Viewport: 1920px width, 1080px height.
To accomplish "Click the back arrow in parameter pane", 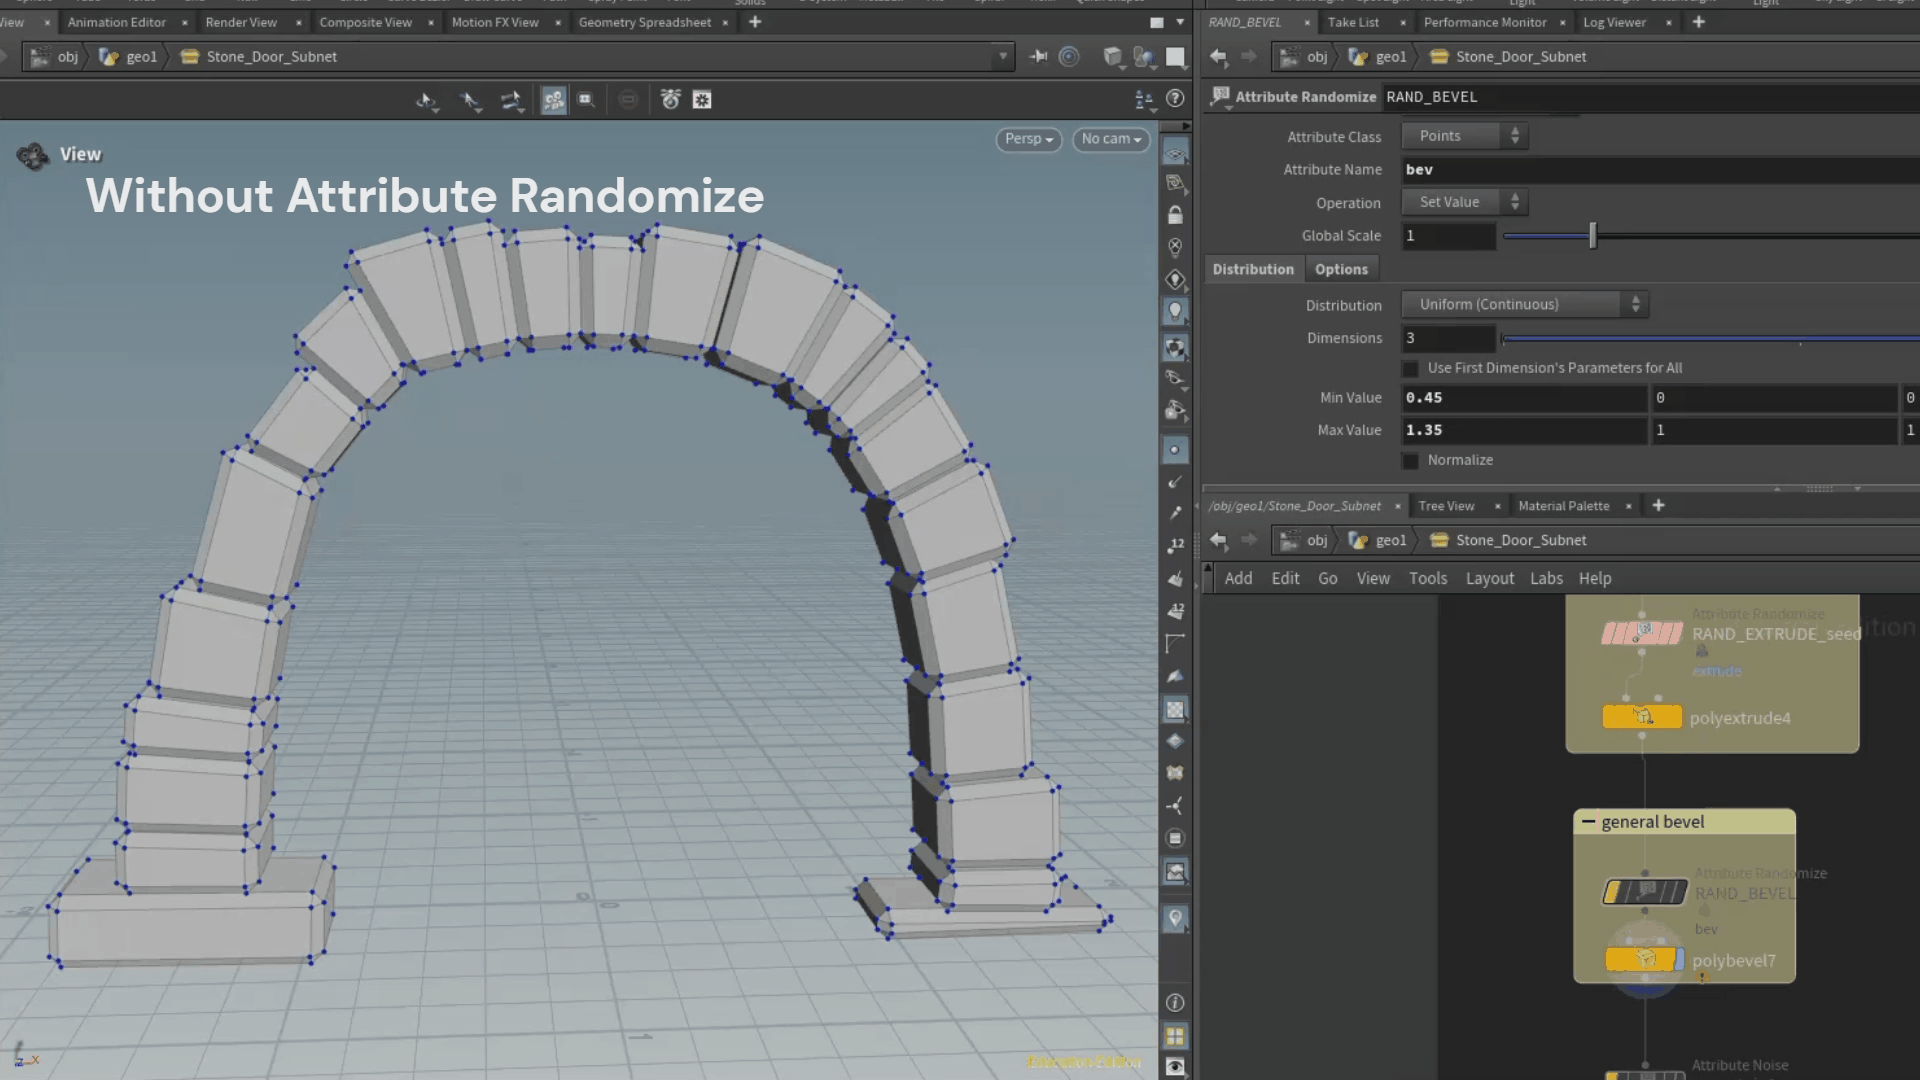I will click(1218, 57).
